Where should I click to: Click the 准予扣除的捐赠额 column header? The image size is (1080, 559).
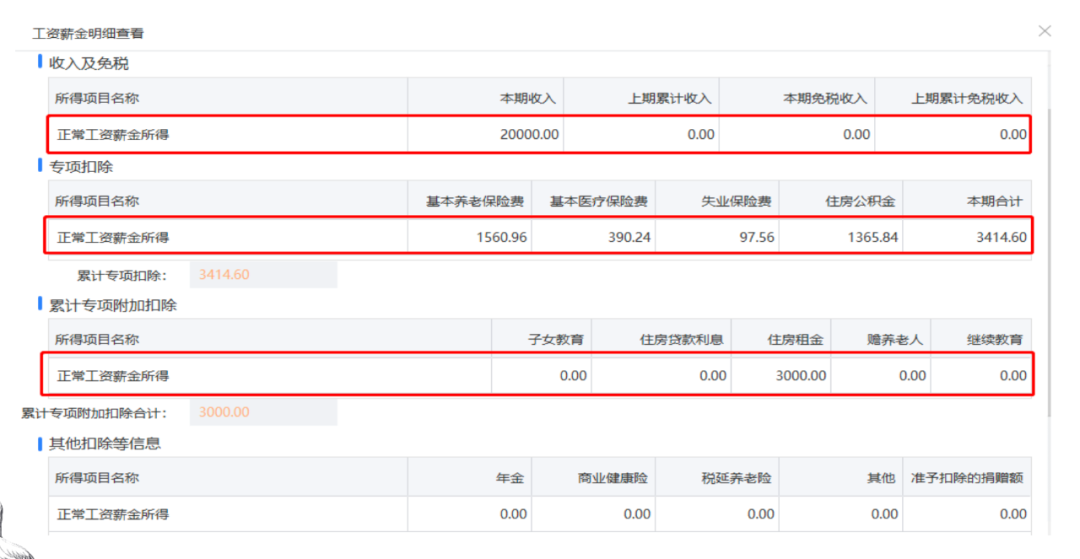pyautogui.click(x=968, y=477)
